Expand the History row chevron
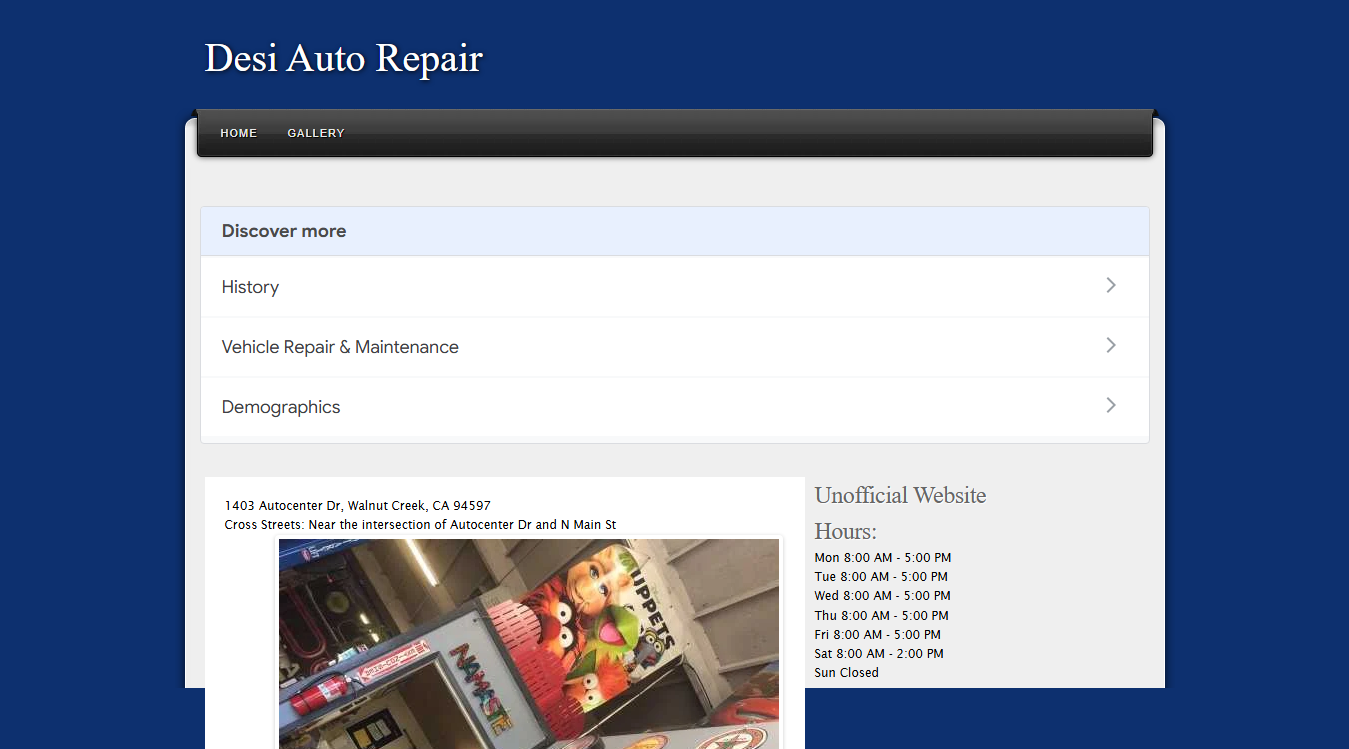This screenshot has width=1349, height=749. click(x=1111, y=285)
